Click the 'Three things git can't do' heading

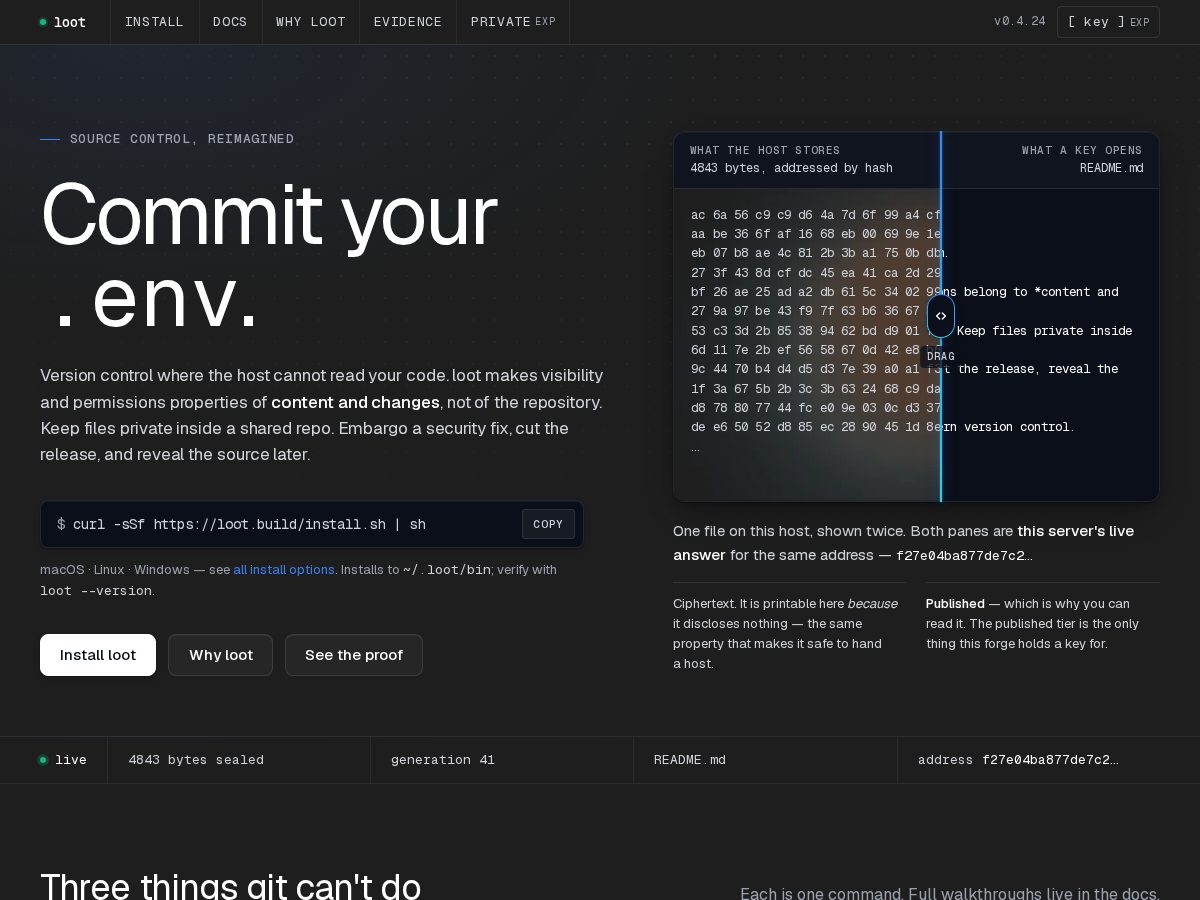coord(230,887)
